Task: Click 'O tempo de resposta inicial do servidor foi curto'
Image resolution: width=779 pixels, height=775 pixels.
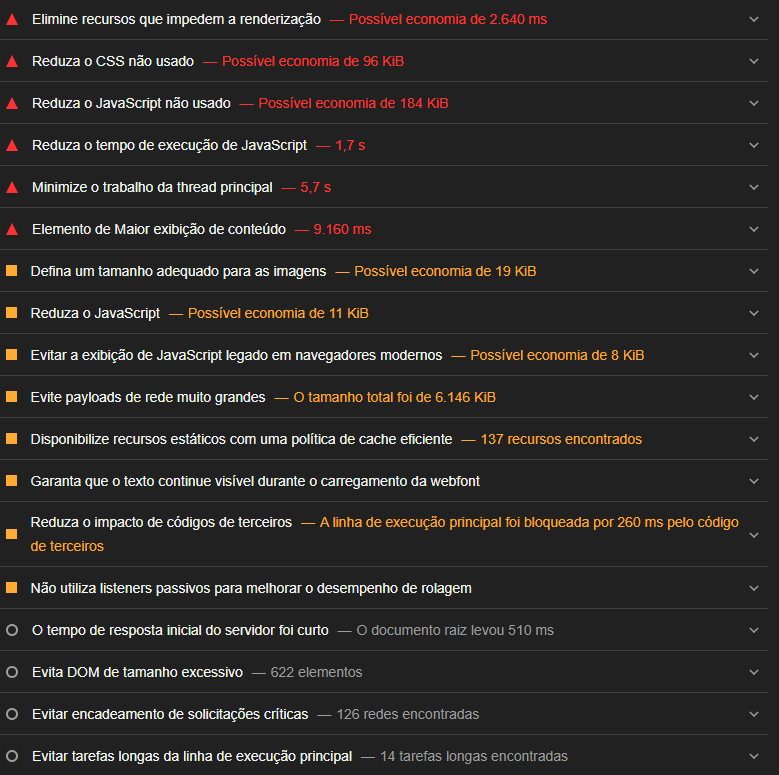Action: click(179, 630)
